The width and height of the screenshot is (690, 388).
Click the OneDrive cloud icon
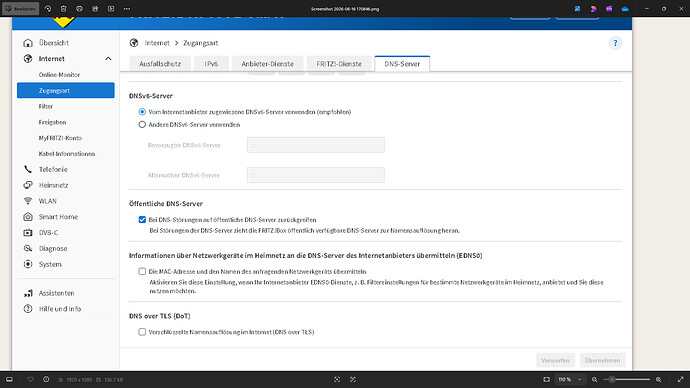coord(625,8)
